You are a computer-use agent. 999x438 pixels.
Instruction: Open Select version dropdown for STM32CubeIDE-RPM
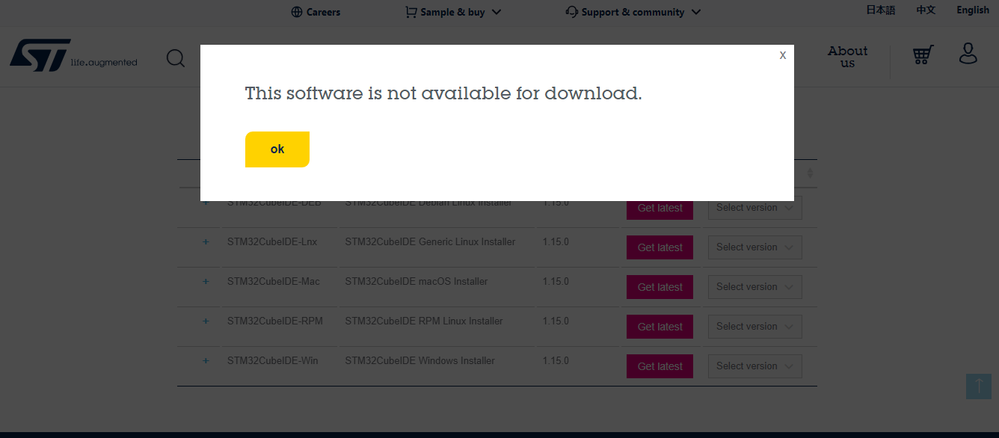[x=755, y=326]
